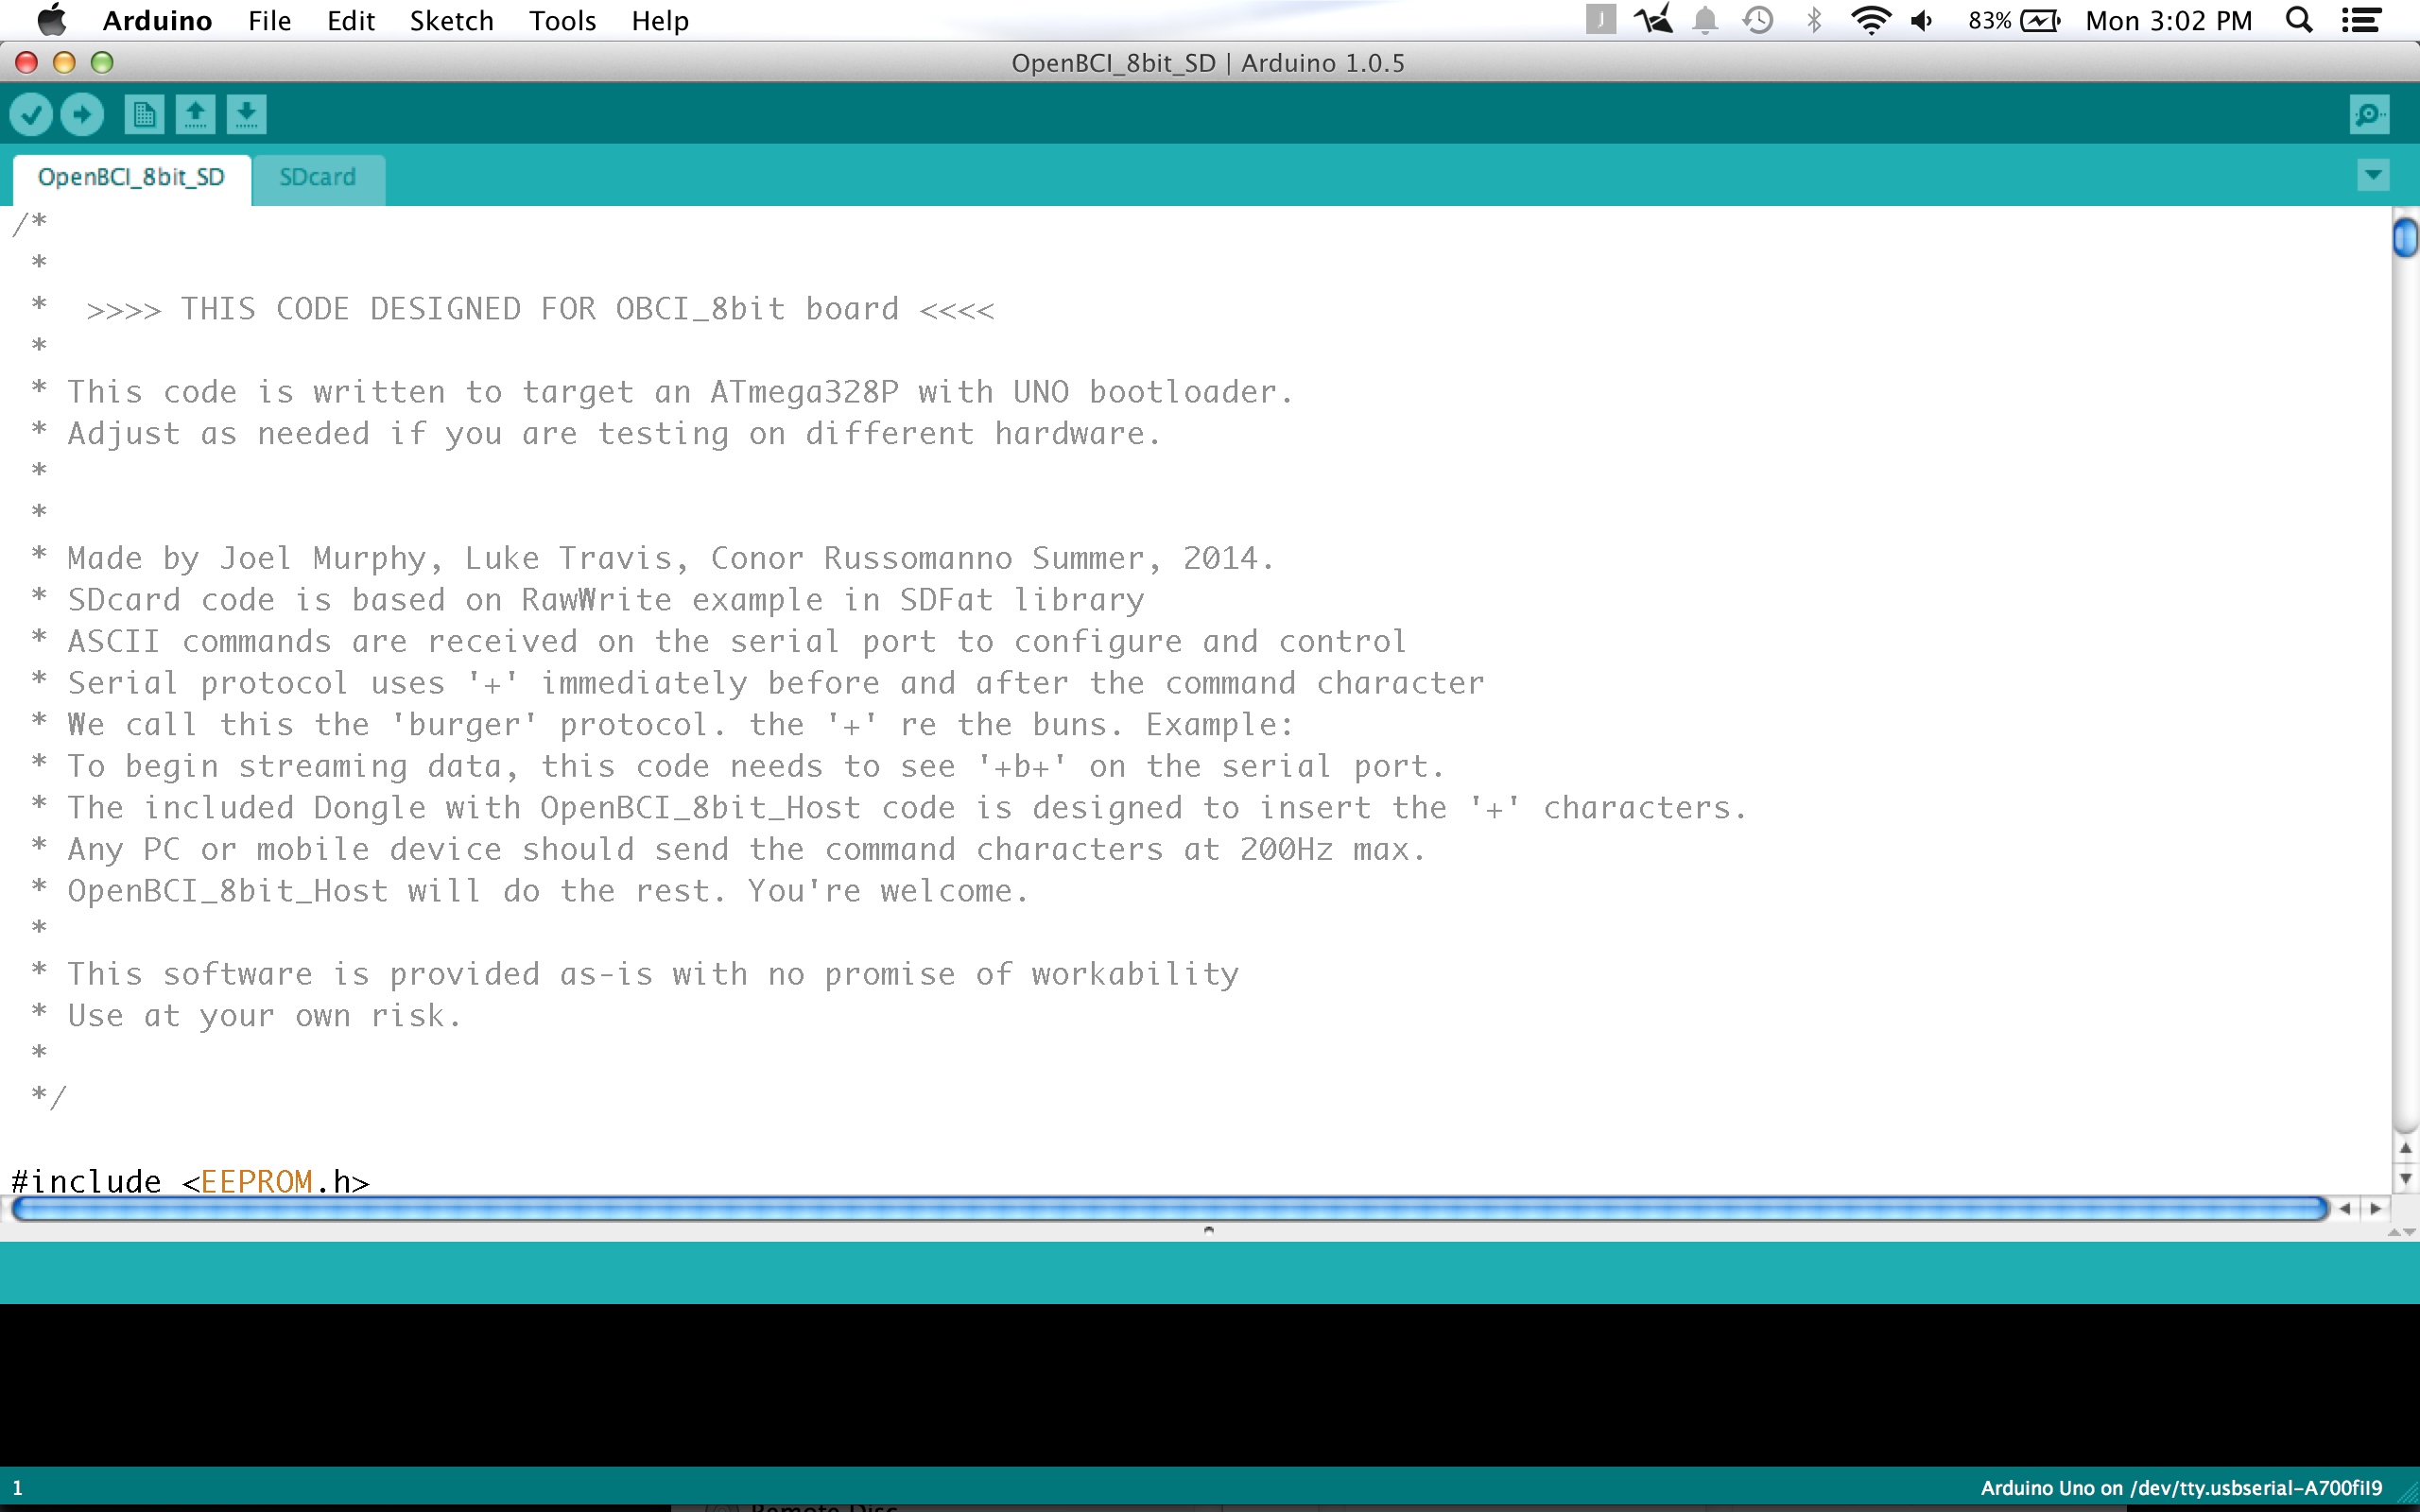Screen dimensions: 2420x1512
Task: Select the OpenBCI_8bit_SD tab
Action: (131, 177)
